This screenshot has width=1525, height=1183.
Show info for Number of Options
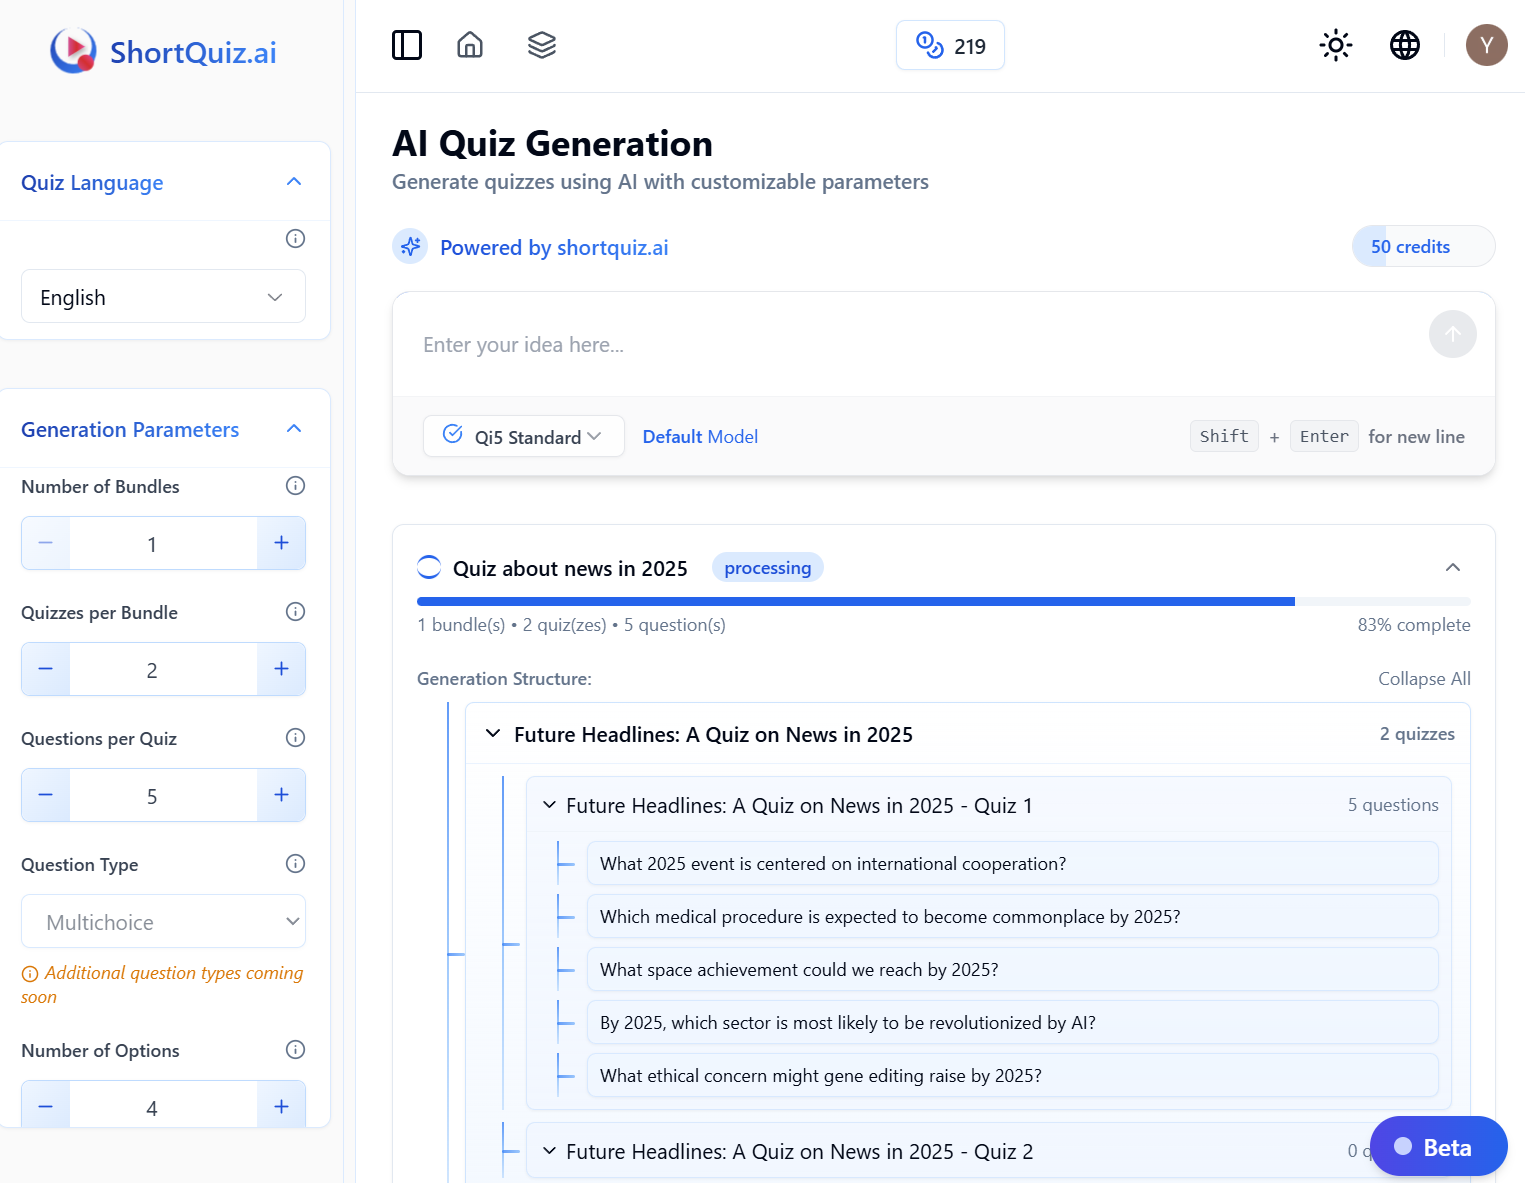tap(295, 1049)
